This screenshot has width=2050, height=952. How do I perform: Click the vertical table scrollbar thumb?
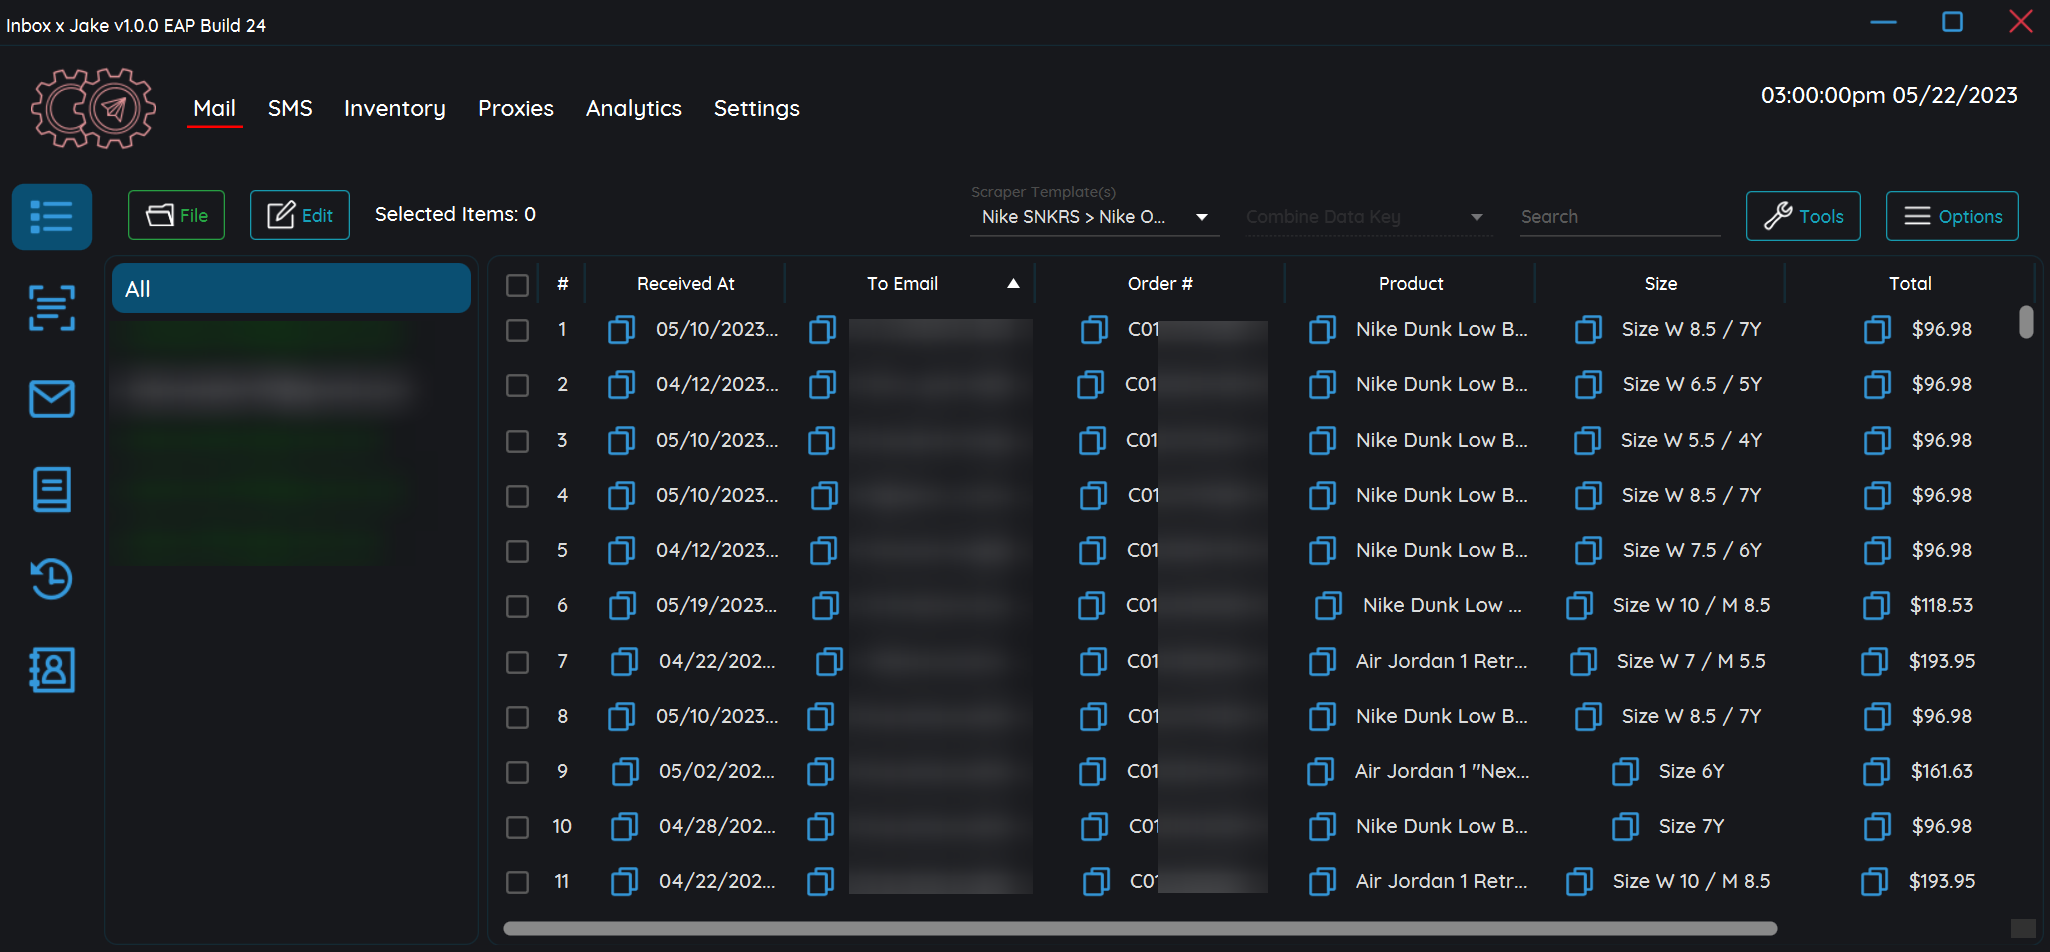[x=2026, y=322]
